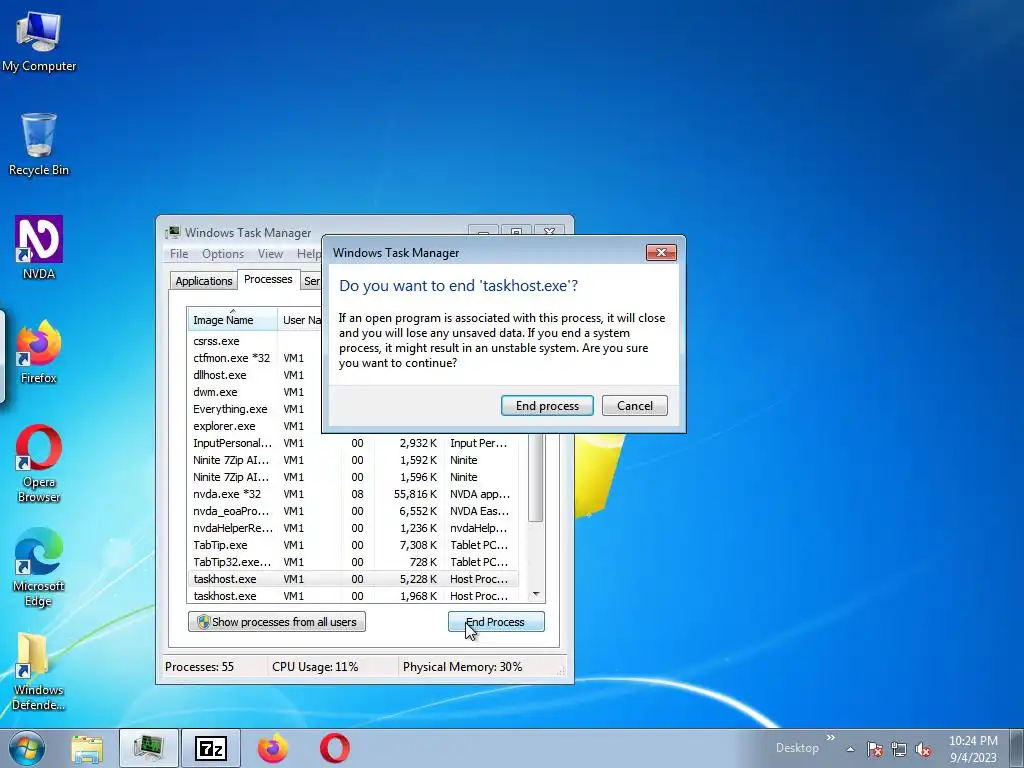Select ctfmon.exe *32 process row
The image size is (1024, 768).
(x=255, y=358)
